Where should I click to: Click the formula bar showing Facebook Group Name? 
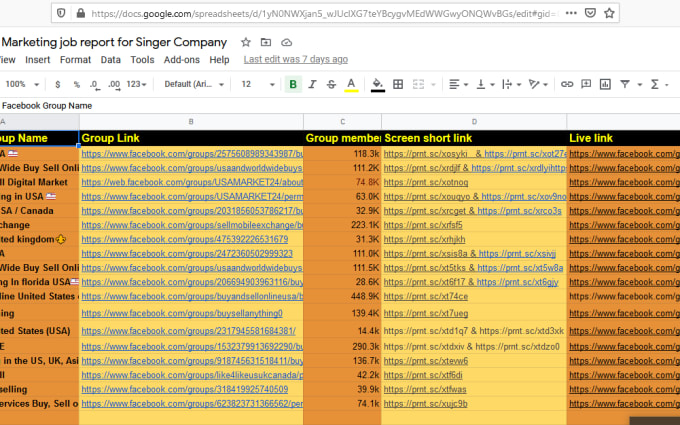tap(340, 106)
